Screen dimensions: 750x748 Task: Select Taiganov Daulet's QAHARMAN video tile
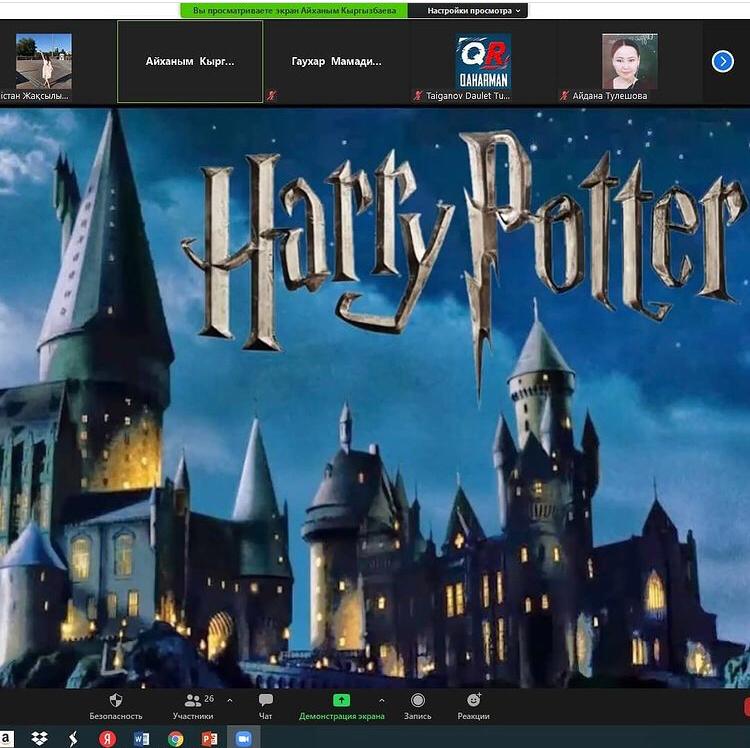click(483, 62)
